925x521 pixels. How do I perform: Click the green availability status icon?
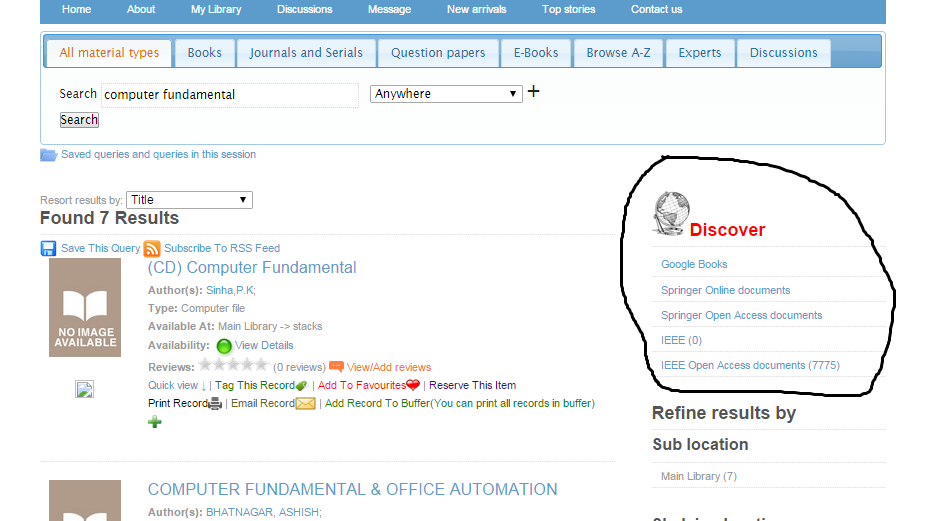[224, 346]
